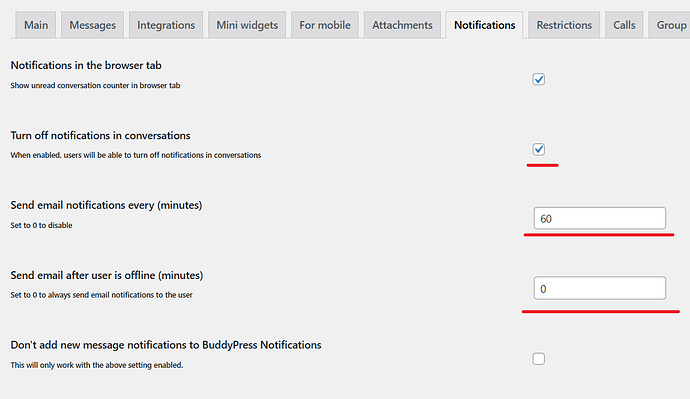Click the active Notifications tab

[x=484, y=25]
